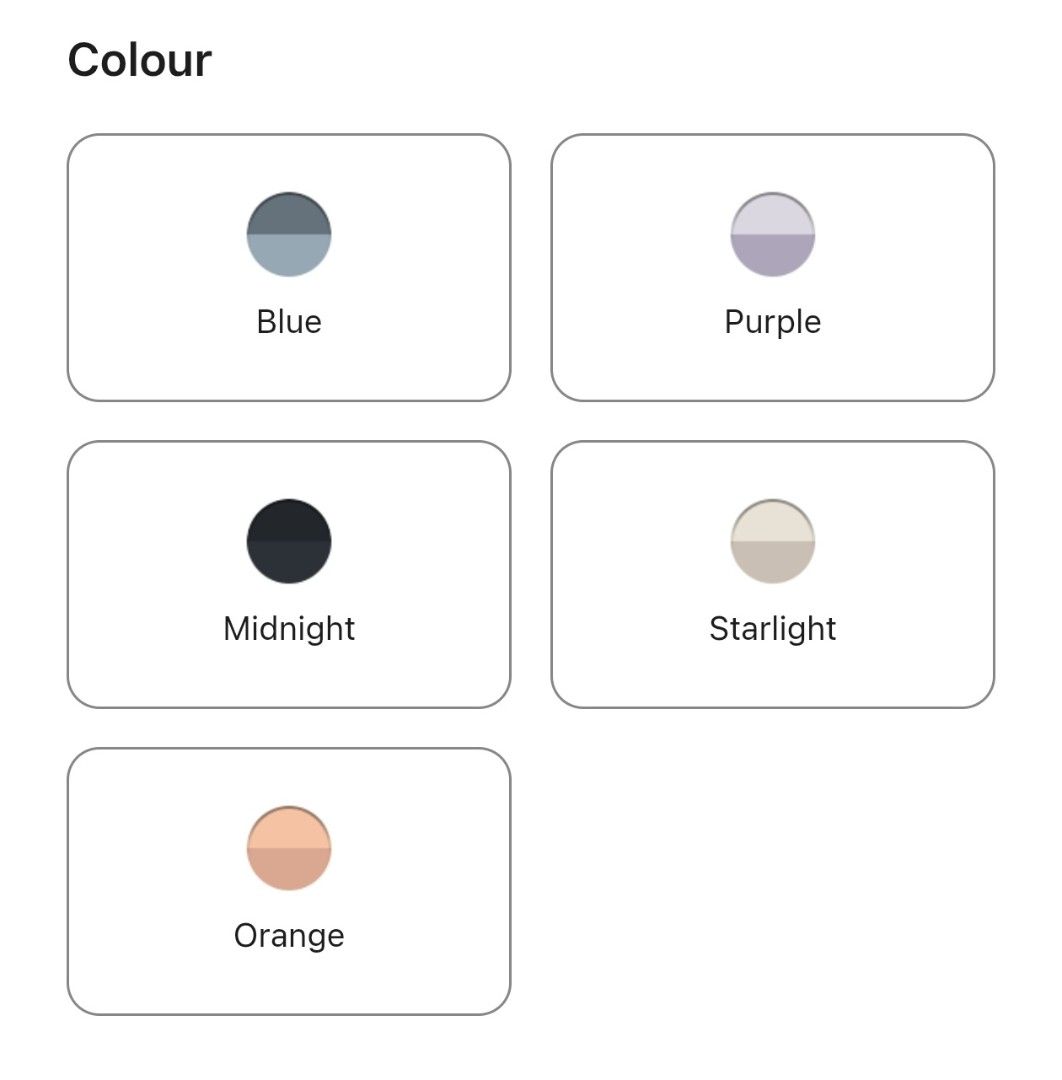Select the Midnight colour option
1062x1080 pixels.
pyautogui.click(x=289, y=572)
